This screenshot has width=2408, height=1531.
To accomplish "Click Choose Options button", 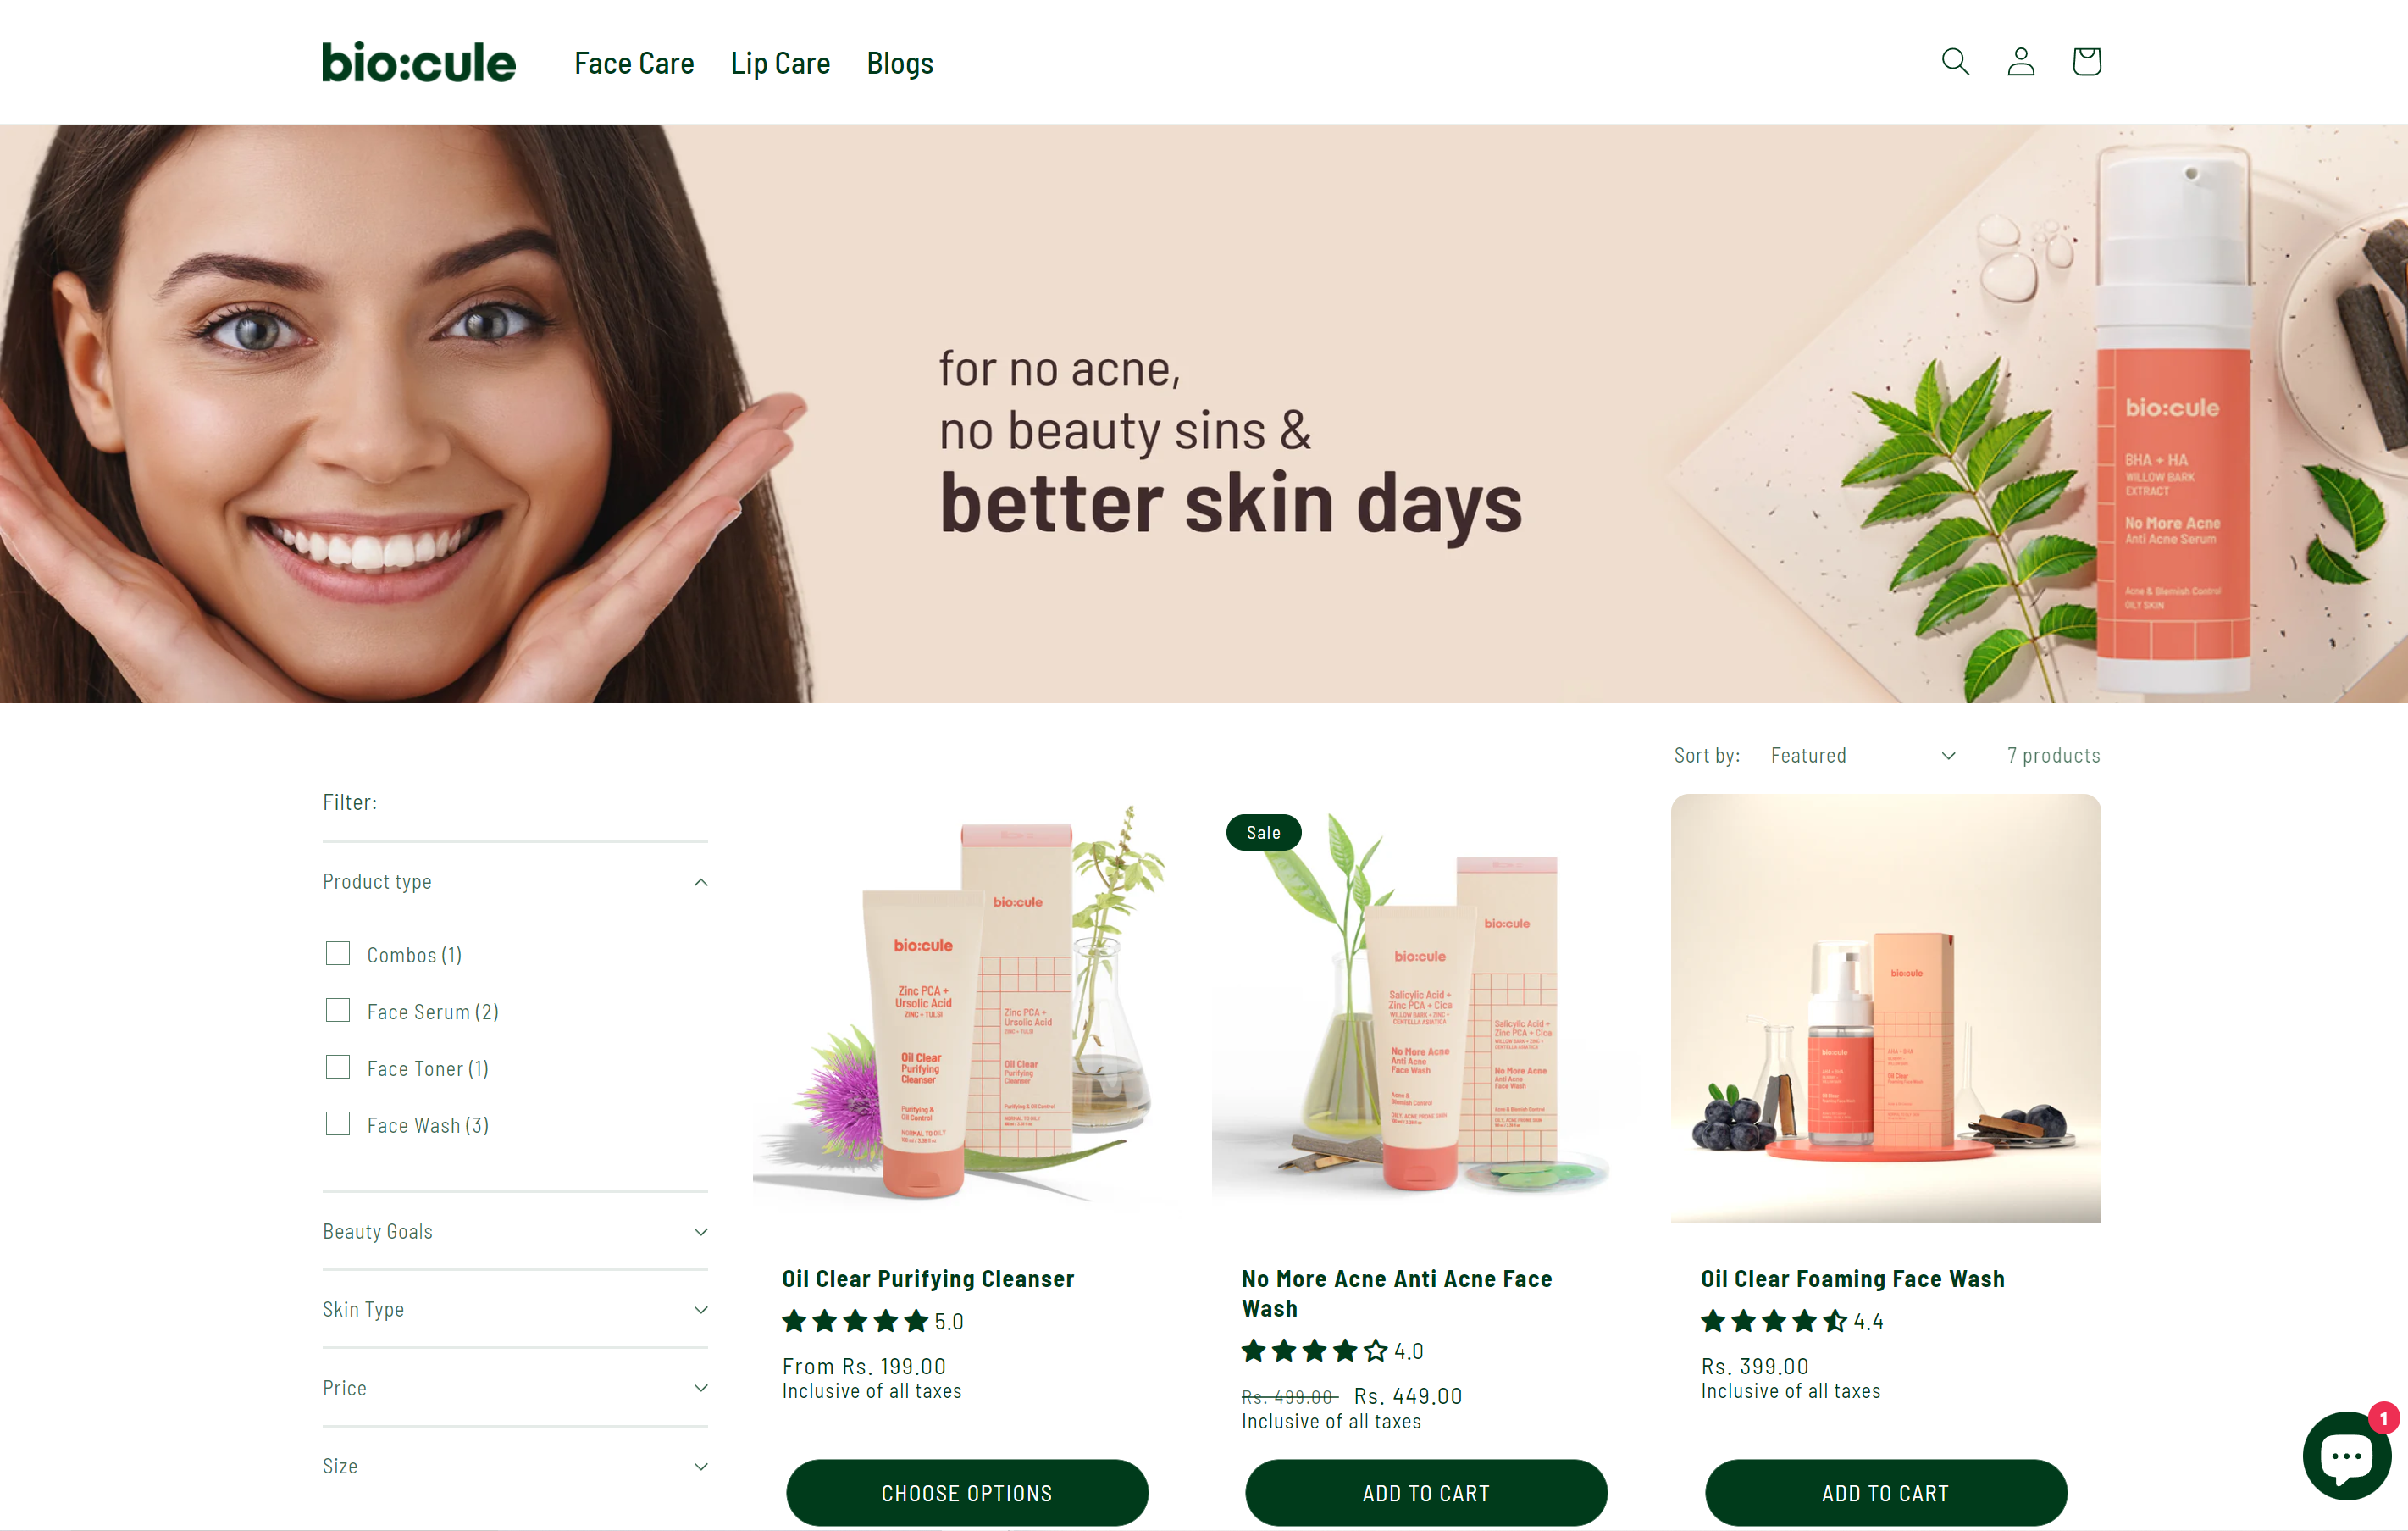I will (x=966, y=1492).
